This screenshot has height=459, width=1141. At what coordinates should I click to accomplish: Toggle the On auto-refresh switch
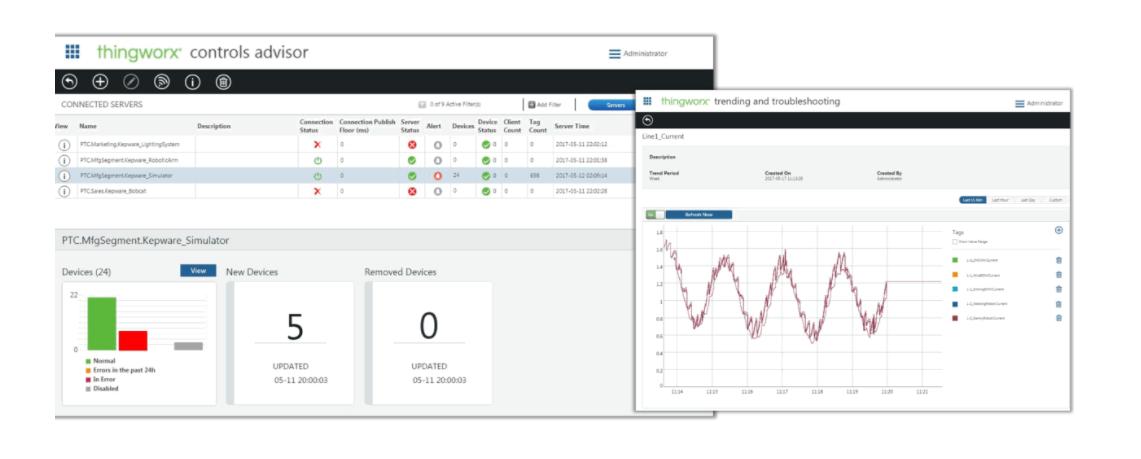pyautogui.click(x=655, y=215)
